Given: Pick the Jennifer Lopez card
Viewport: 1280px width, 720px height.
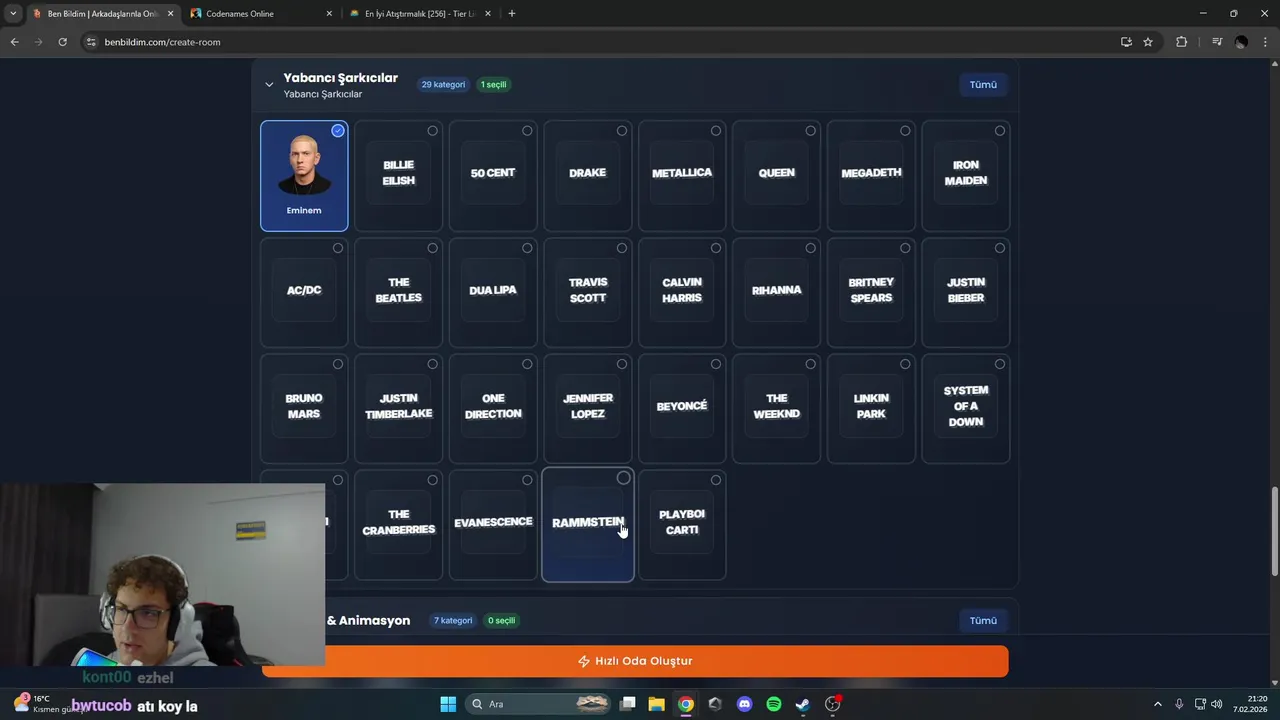Looking at the screenshot, I should [587, 408].
